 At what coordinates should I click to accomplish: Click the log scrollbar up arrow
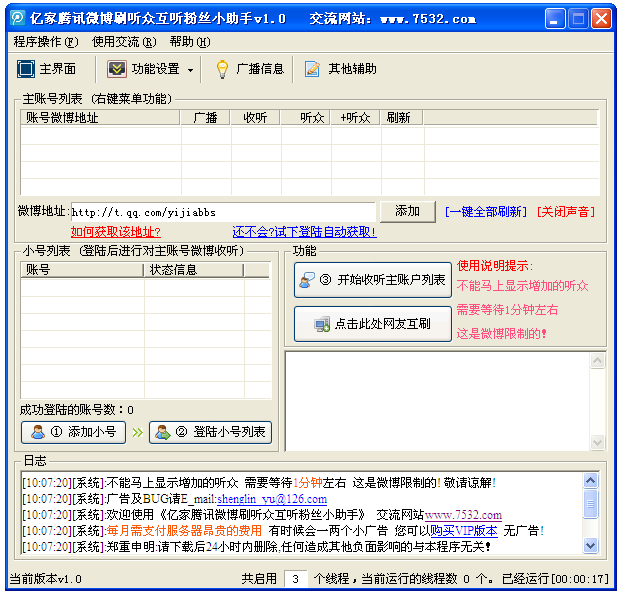590,480
